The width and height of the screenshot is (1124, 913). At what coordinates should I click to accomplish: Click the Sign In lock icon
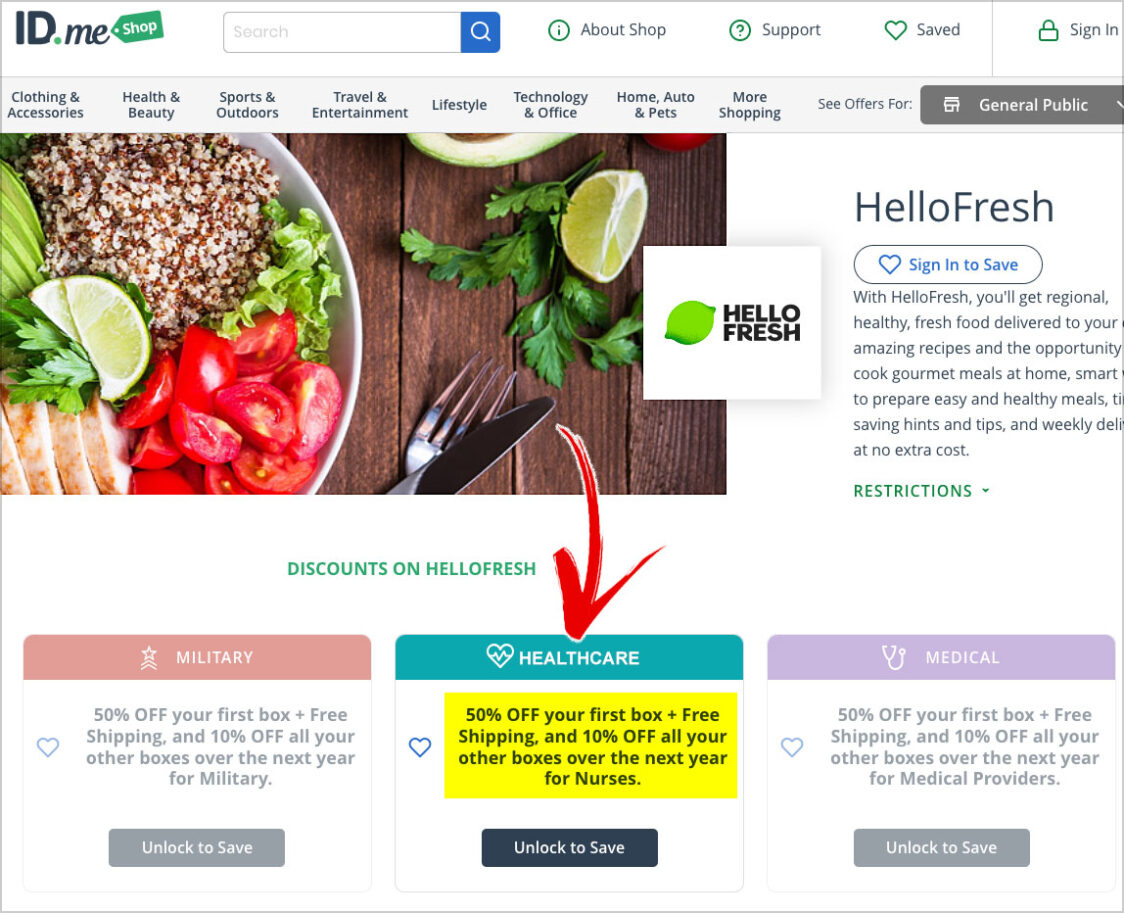1048,30
